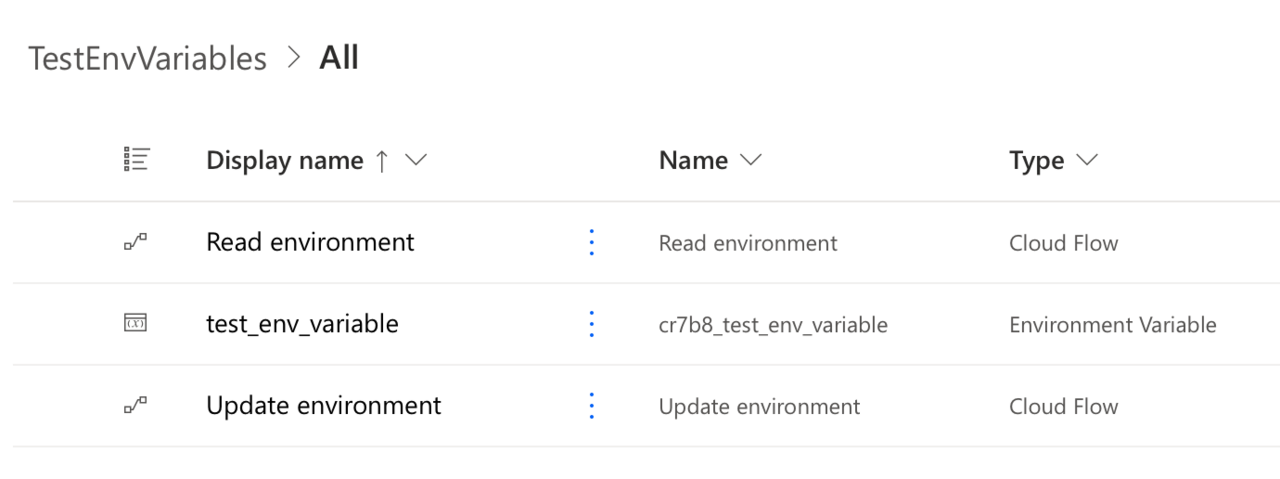Click the environment variable icon beside test_env_variable

[135, 323]
